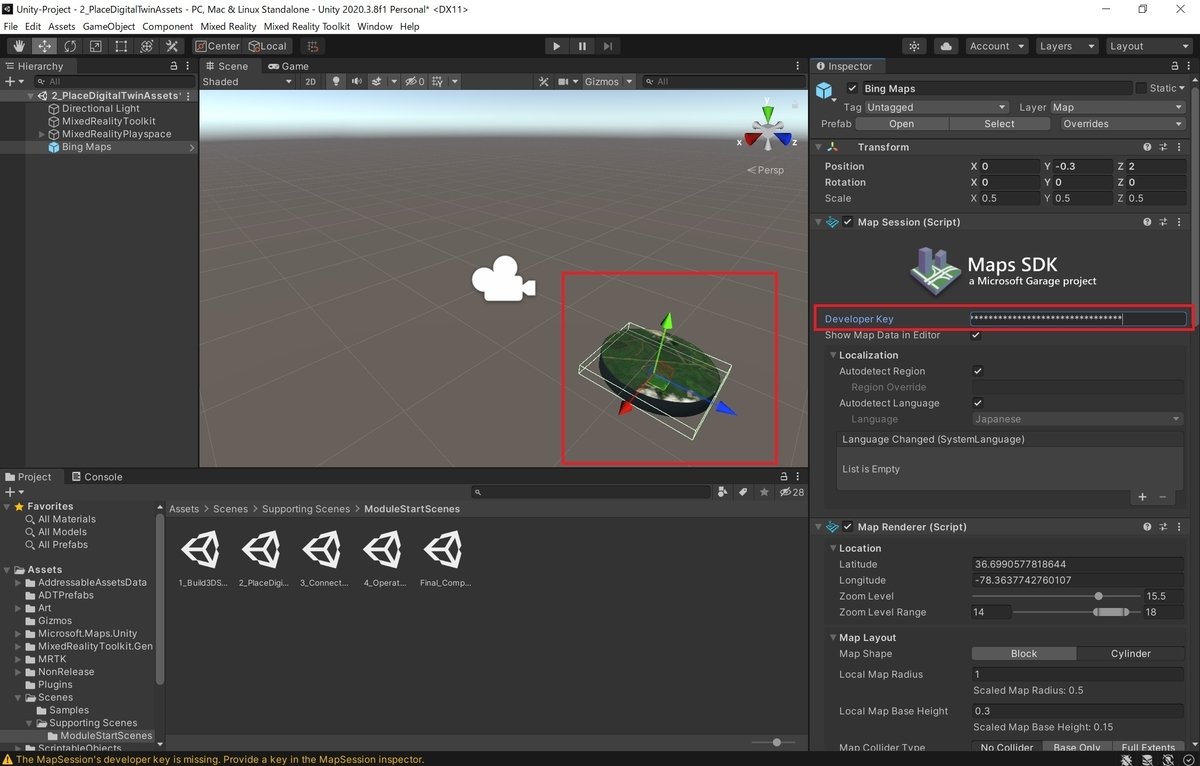This screenshot has width=1200, height=766.
Task: Lock the Hierarchy panel
Action: (x=174, y=66)
